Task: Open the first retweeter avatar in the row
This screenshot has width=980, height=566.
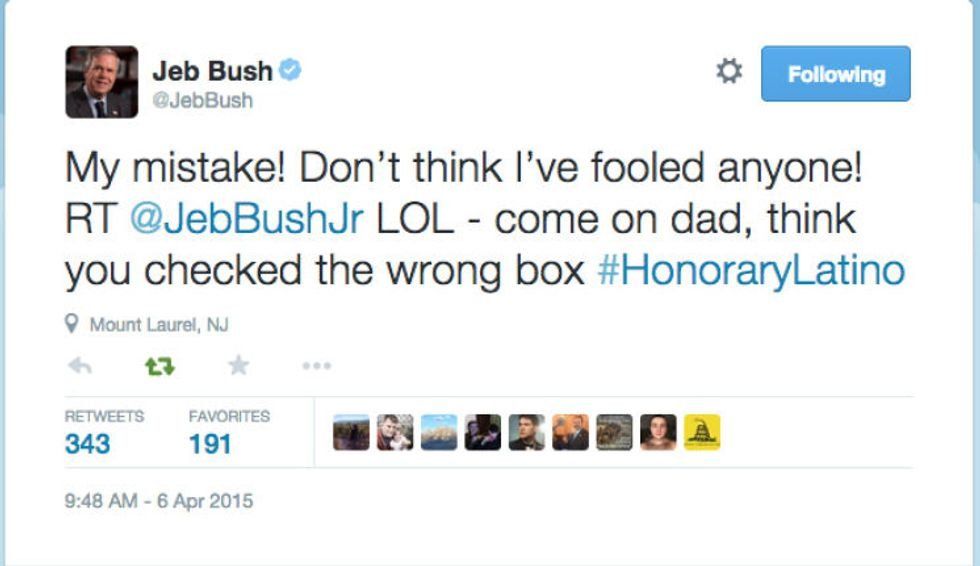Action: tap(351, 432)
